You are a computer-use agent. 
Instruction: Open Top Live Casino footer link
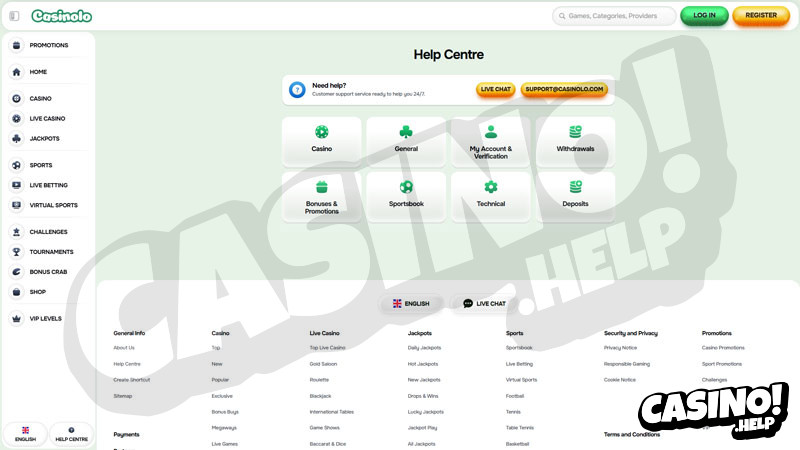click(328, 348)
